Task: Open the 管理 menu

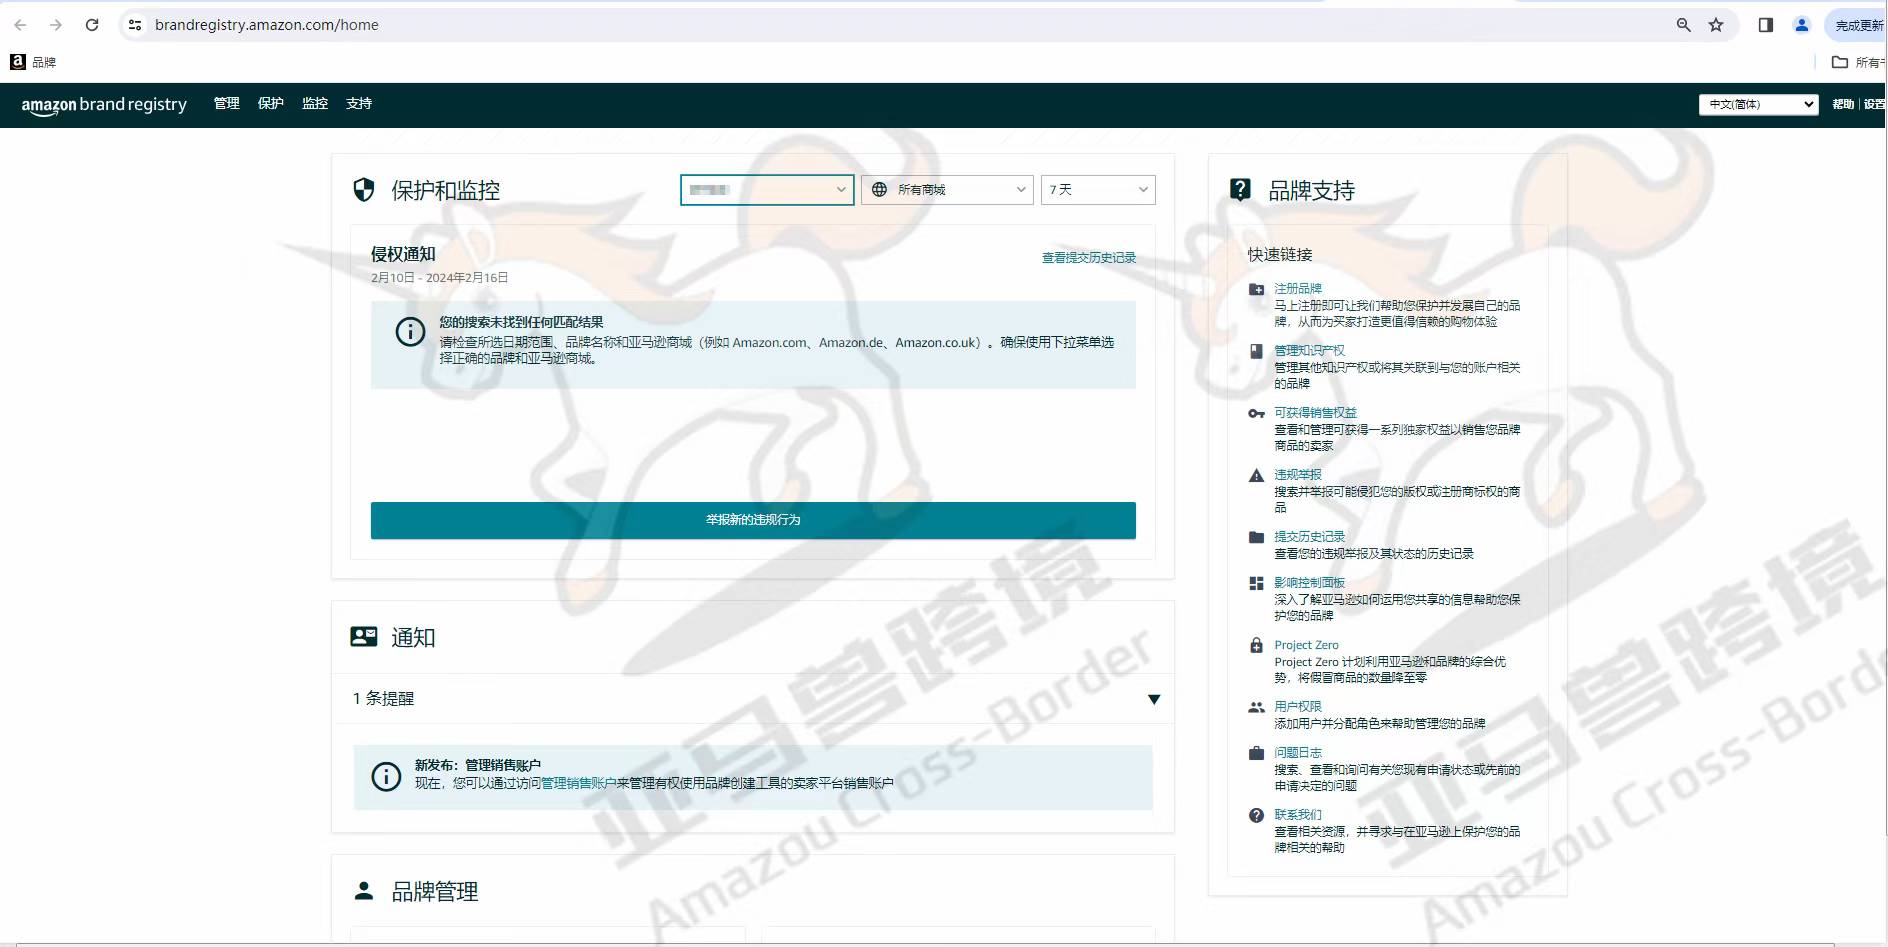Action: click(227, 104)
